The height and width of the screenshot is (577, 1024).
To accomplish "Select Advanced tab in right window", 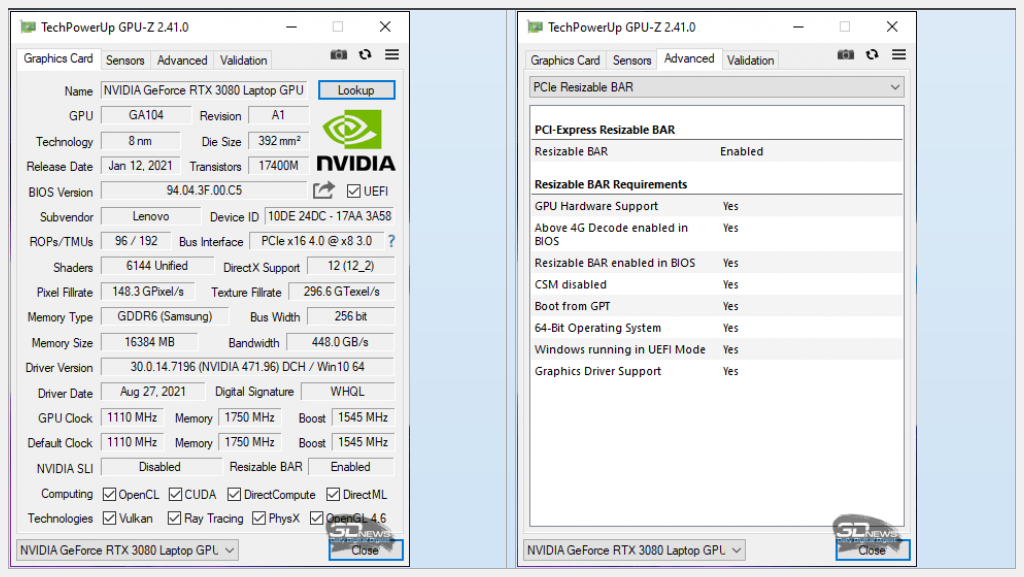I will (689, 59).
